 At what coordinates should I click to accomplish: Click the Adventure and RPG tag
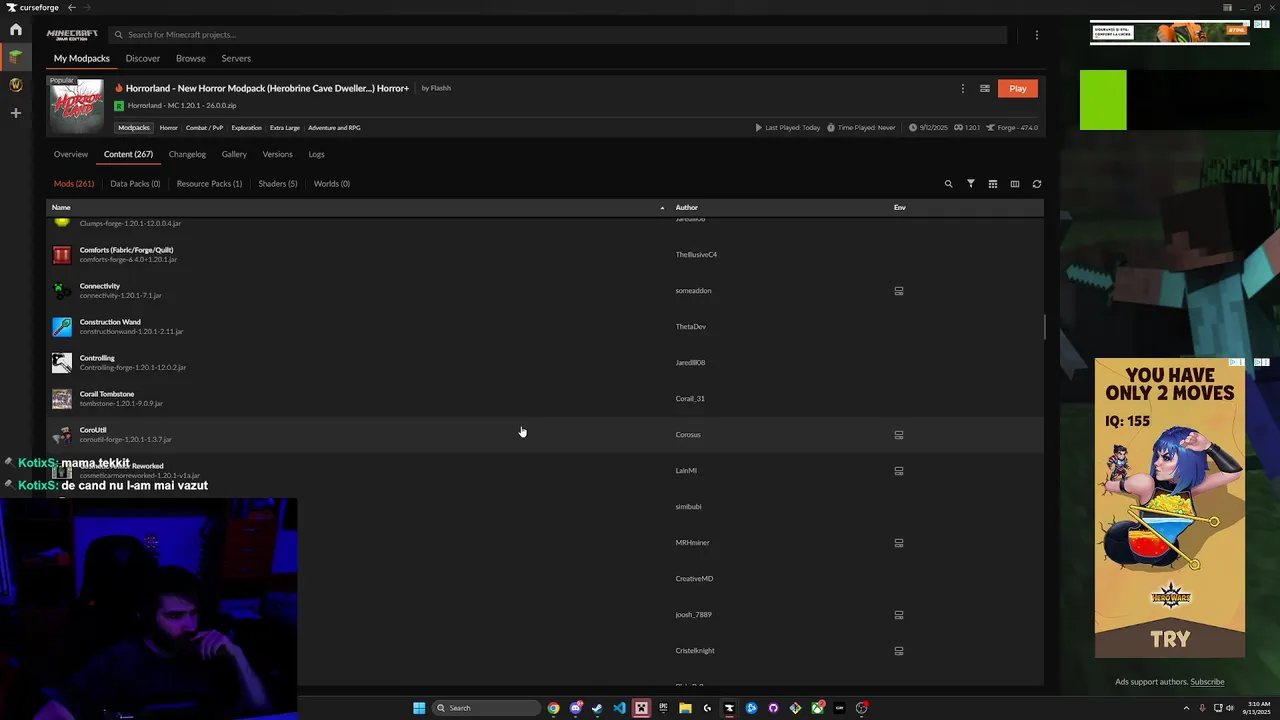tap(334, 128)
